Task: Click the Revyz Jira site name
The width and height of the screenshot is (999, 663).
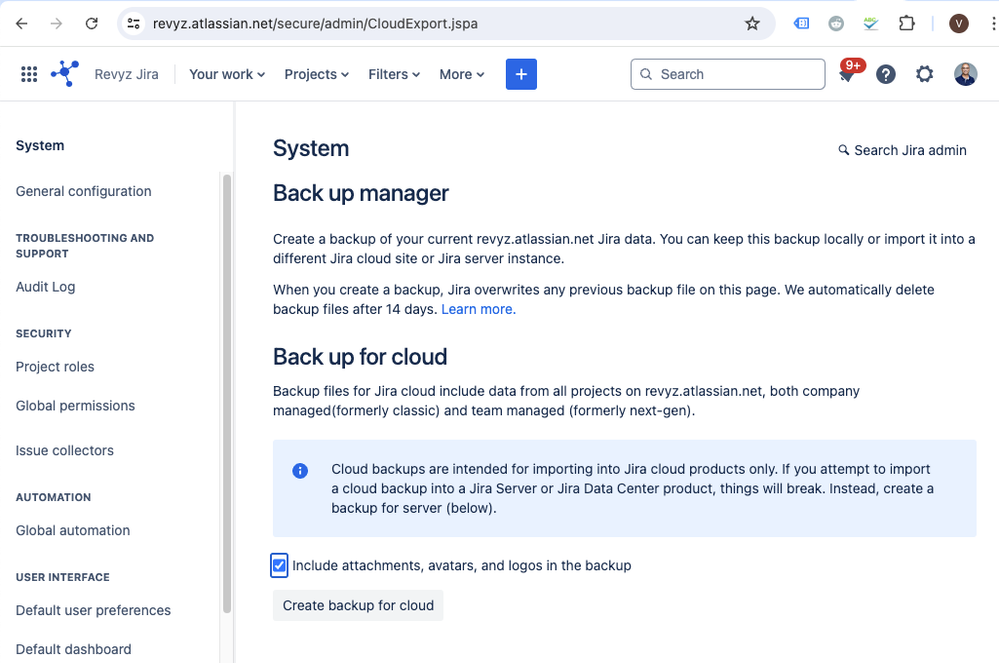Action: pos(126,74)
